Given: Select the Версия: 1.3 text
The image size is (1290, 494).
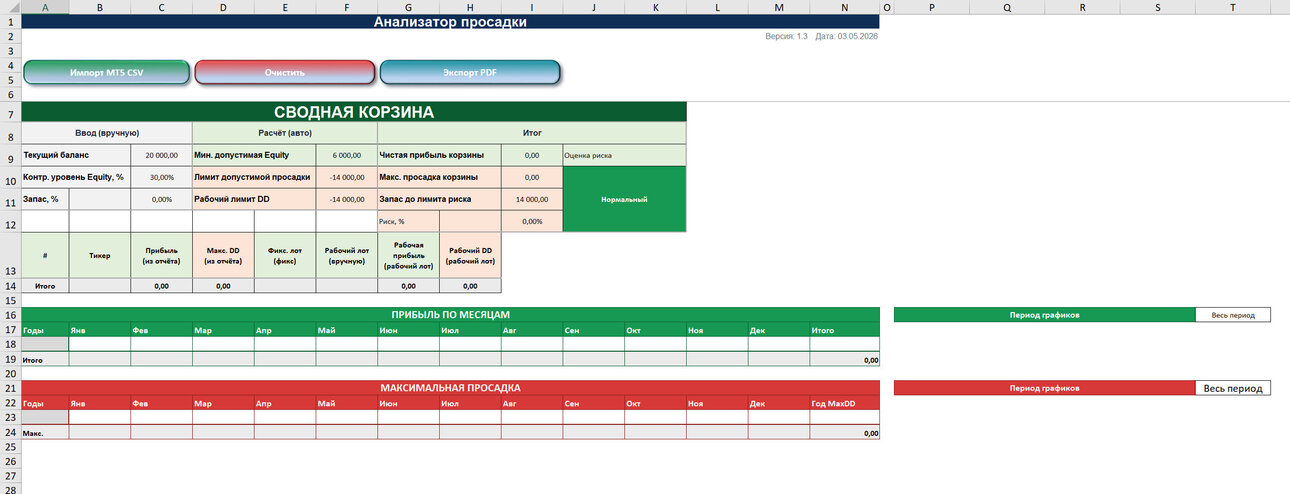Looking at the screenshot, I should (x=788, y=36).
